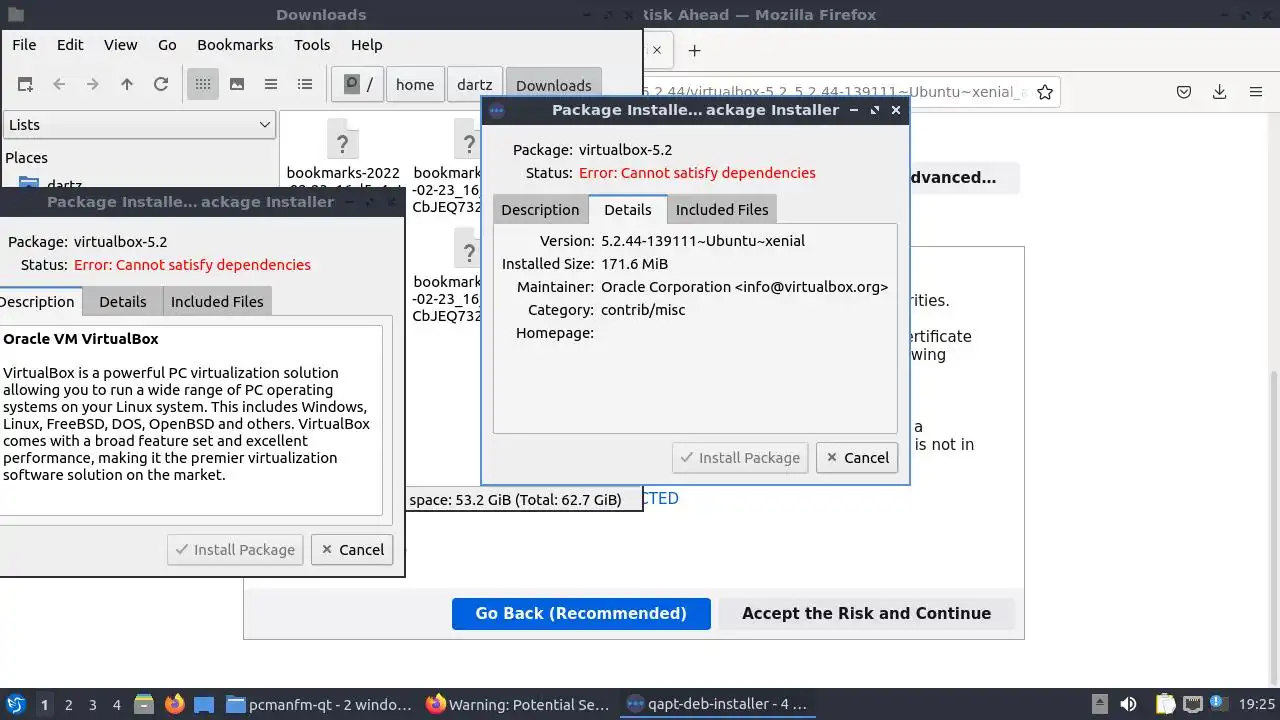Click the show desktop panel icon
Viewport: 1280px width, 720px height.
coord(204,705)
